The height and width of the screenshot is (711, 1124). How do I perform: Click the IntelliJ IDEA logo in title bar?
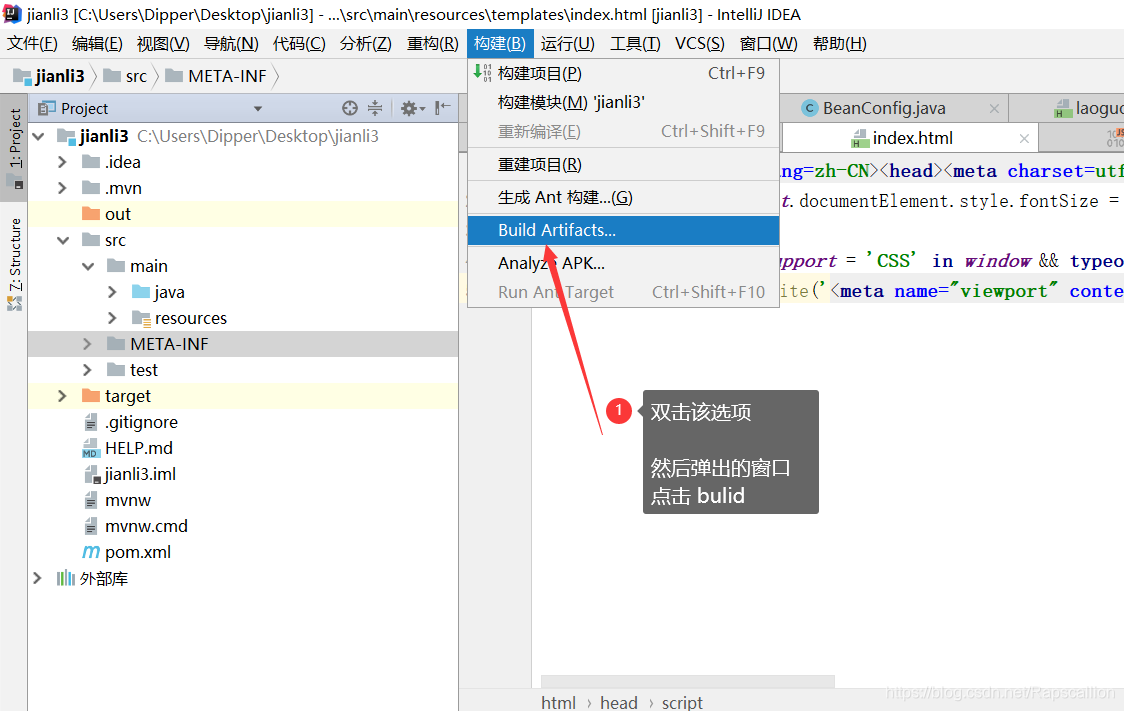12,14
